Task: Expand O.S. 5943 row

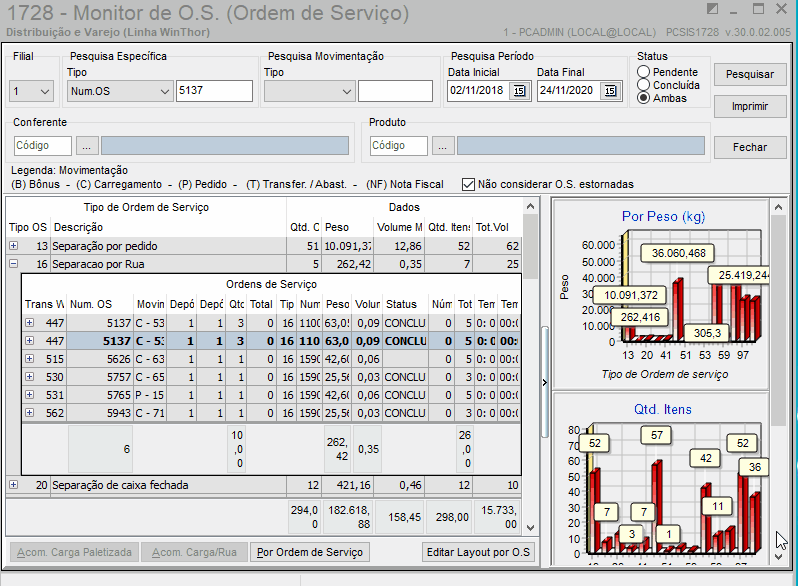Action: click(30, 412)
